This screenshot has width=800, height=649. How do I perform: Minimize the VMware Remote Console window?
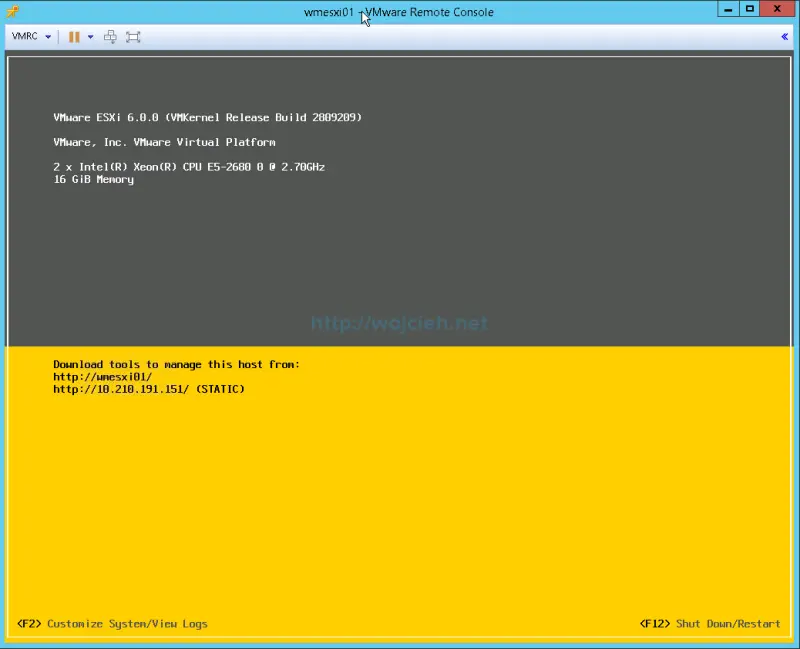726,9
